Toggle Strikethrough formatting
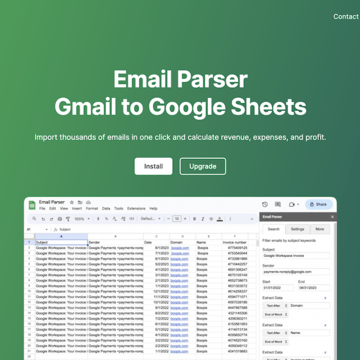This screenshot has width=360, height=360. click(211, 219)
